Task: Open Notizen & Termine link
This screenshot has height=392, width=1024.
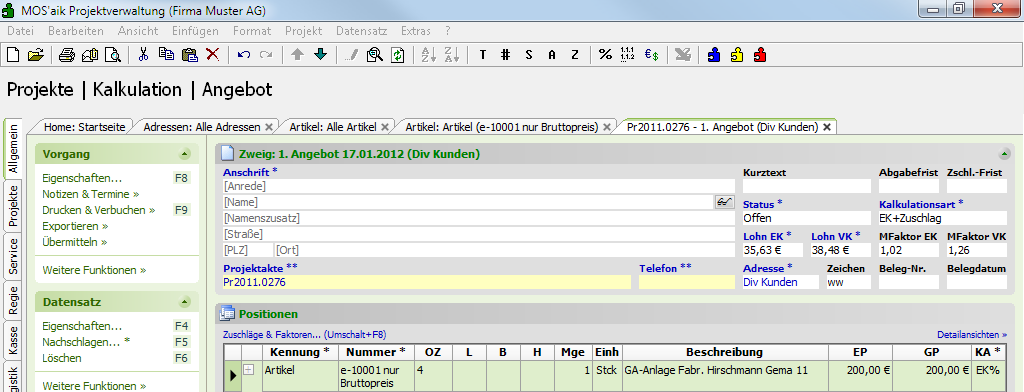Action: (x=91, y=194)
